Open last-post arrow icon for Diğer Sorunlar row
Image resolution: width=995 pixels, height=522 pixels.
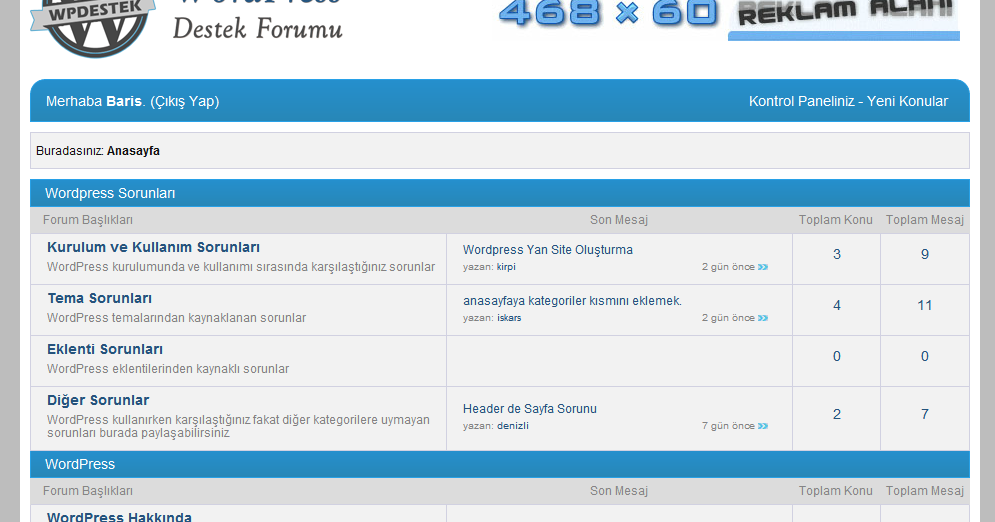(x=763, y=426)
